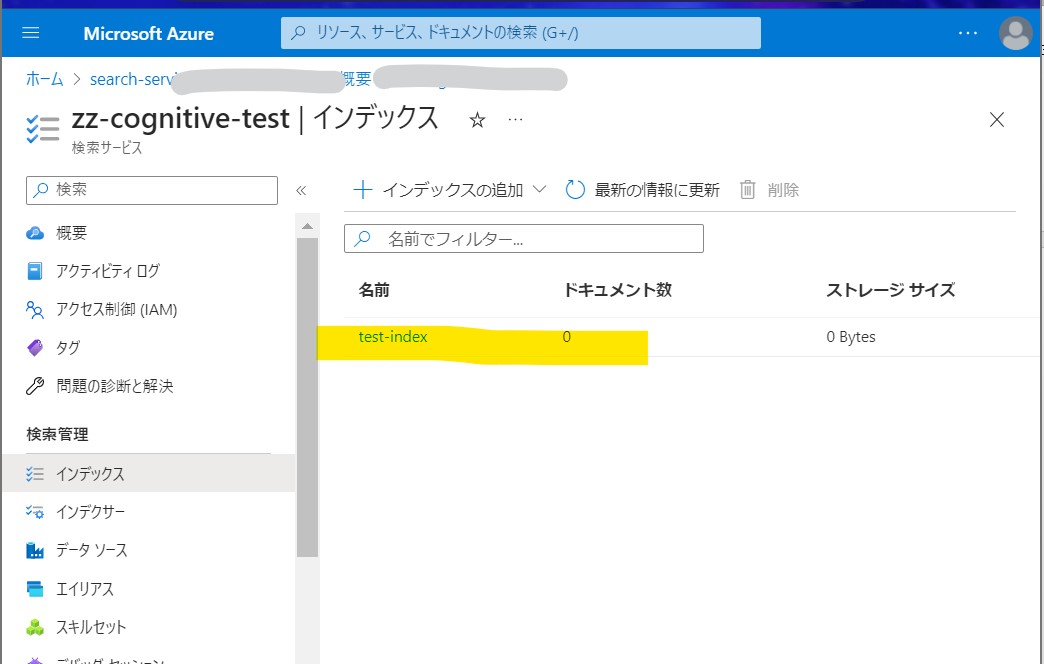Viewport: 1044px width, 664px height.
Task: Click the 削除 delete button
Action: tap(769, 190)
